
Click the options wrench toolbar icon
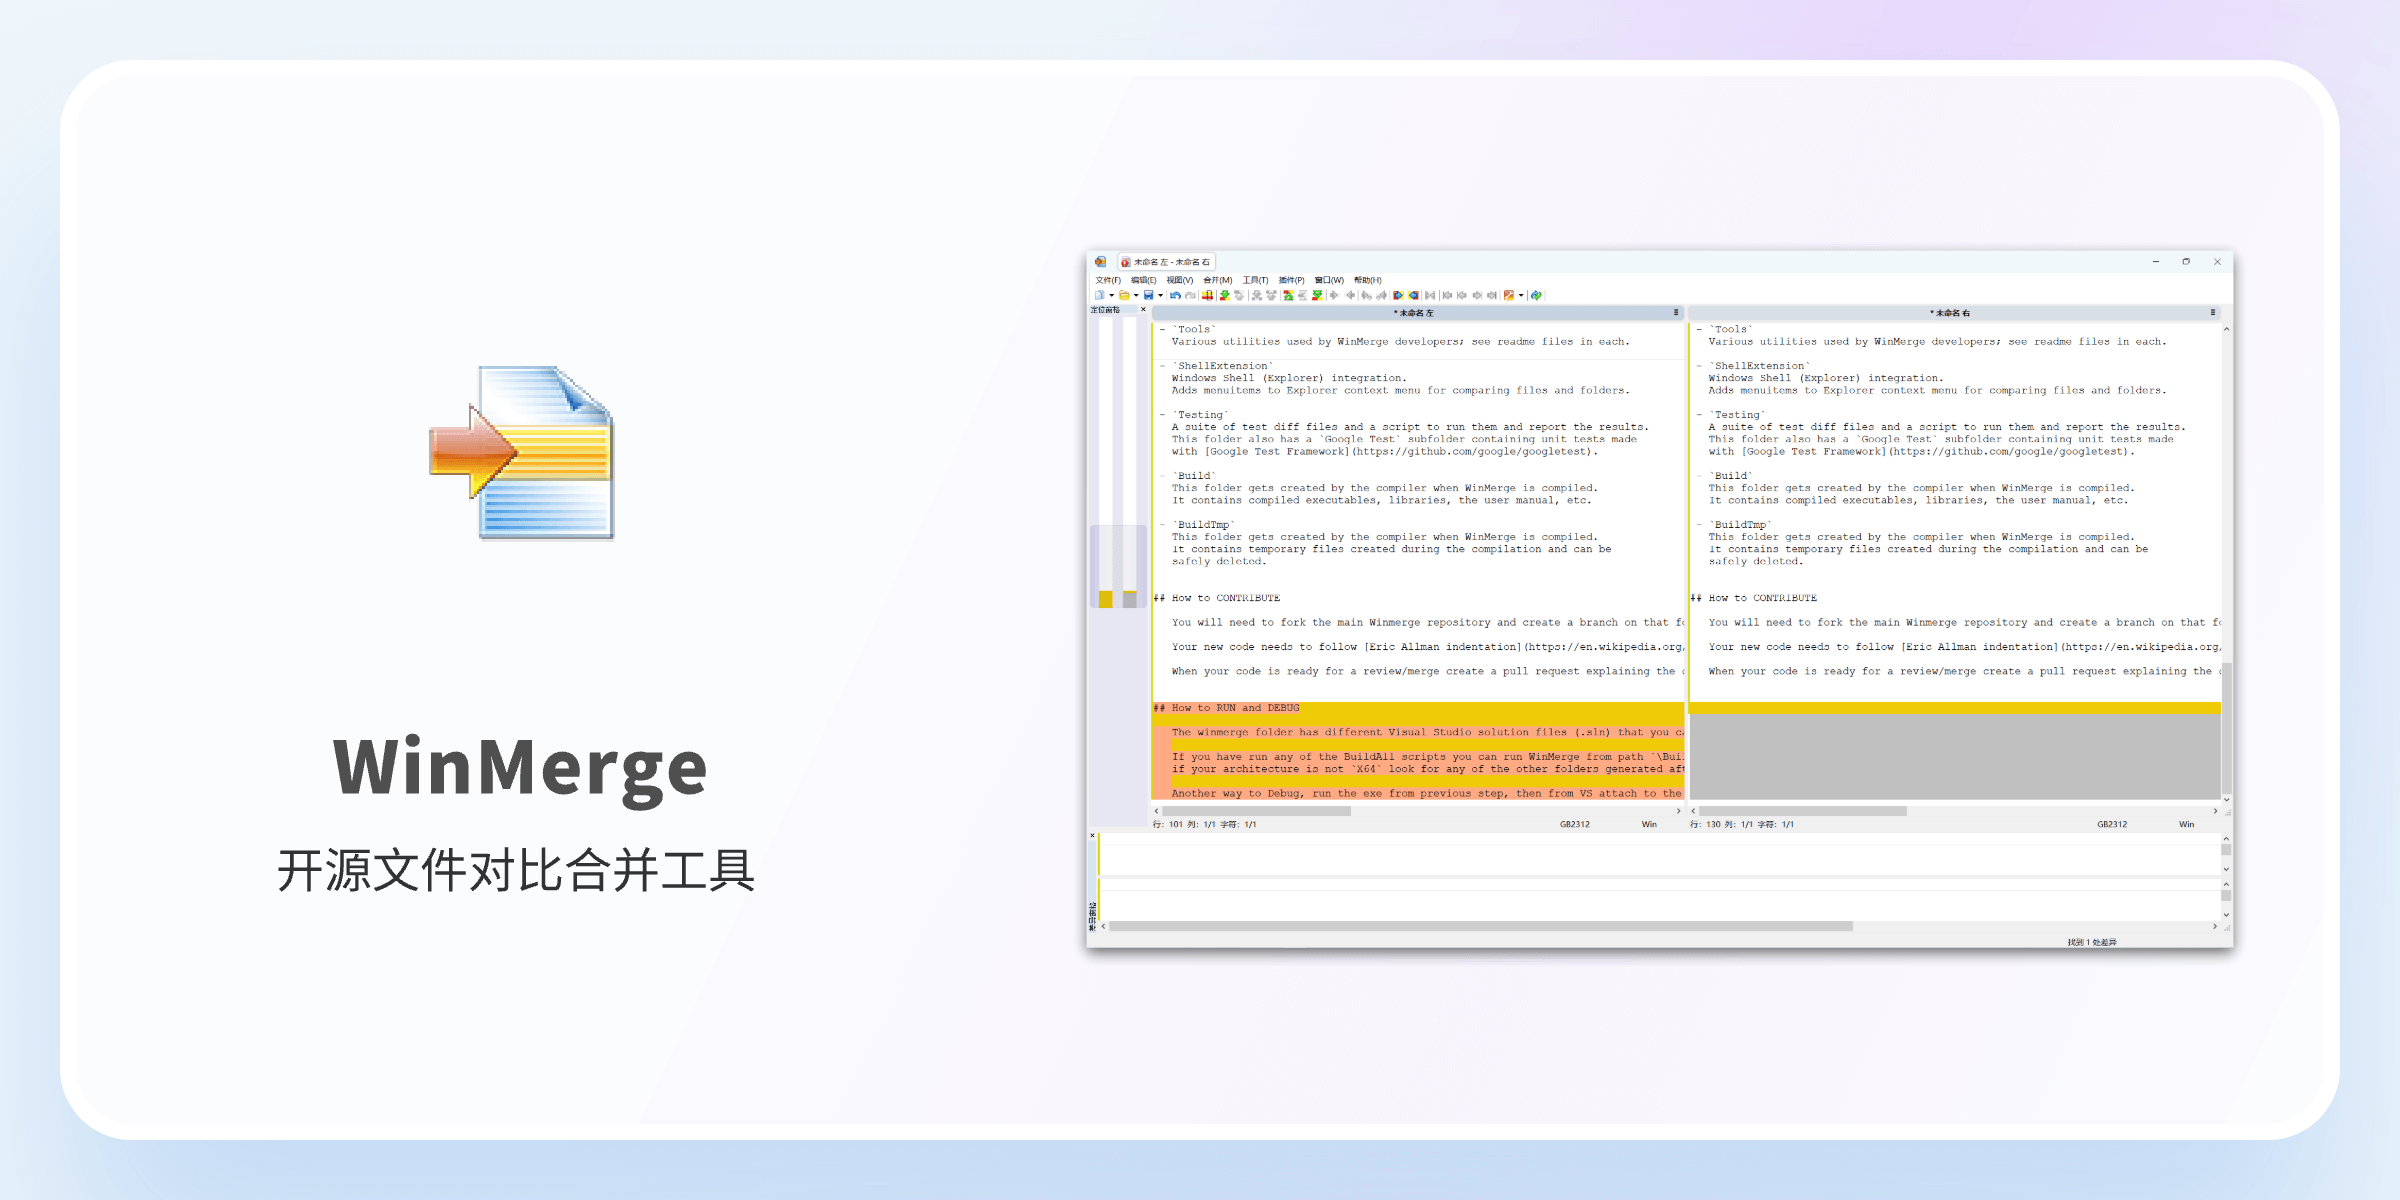[1509, 295]
